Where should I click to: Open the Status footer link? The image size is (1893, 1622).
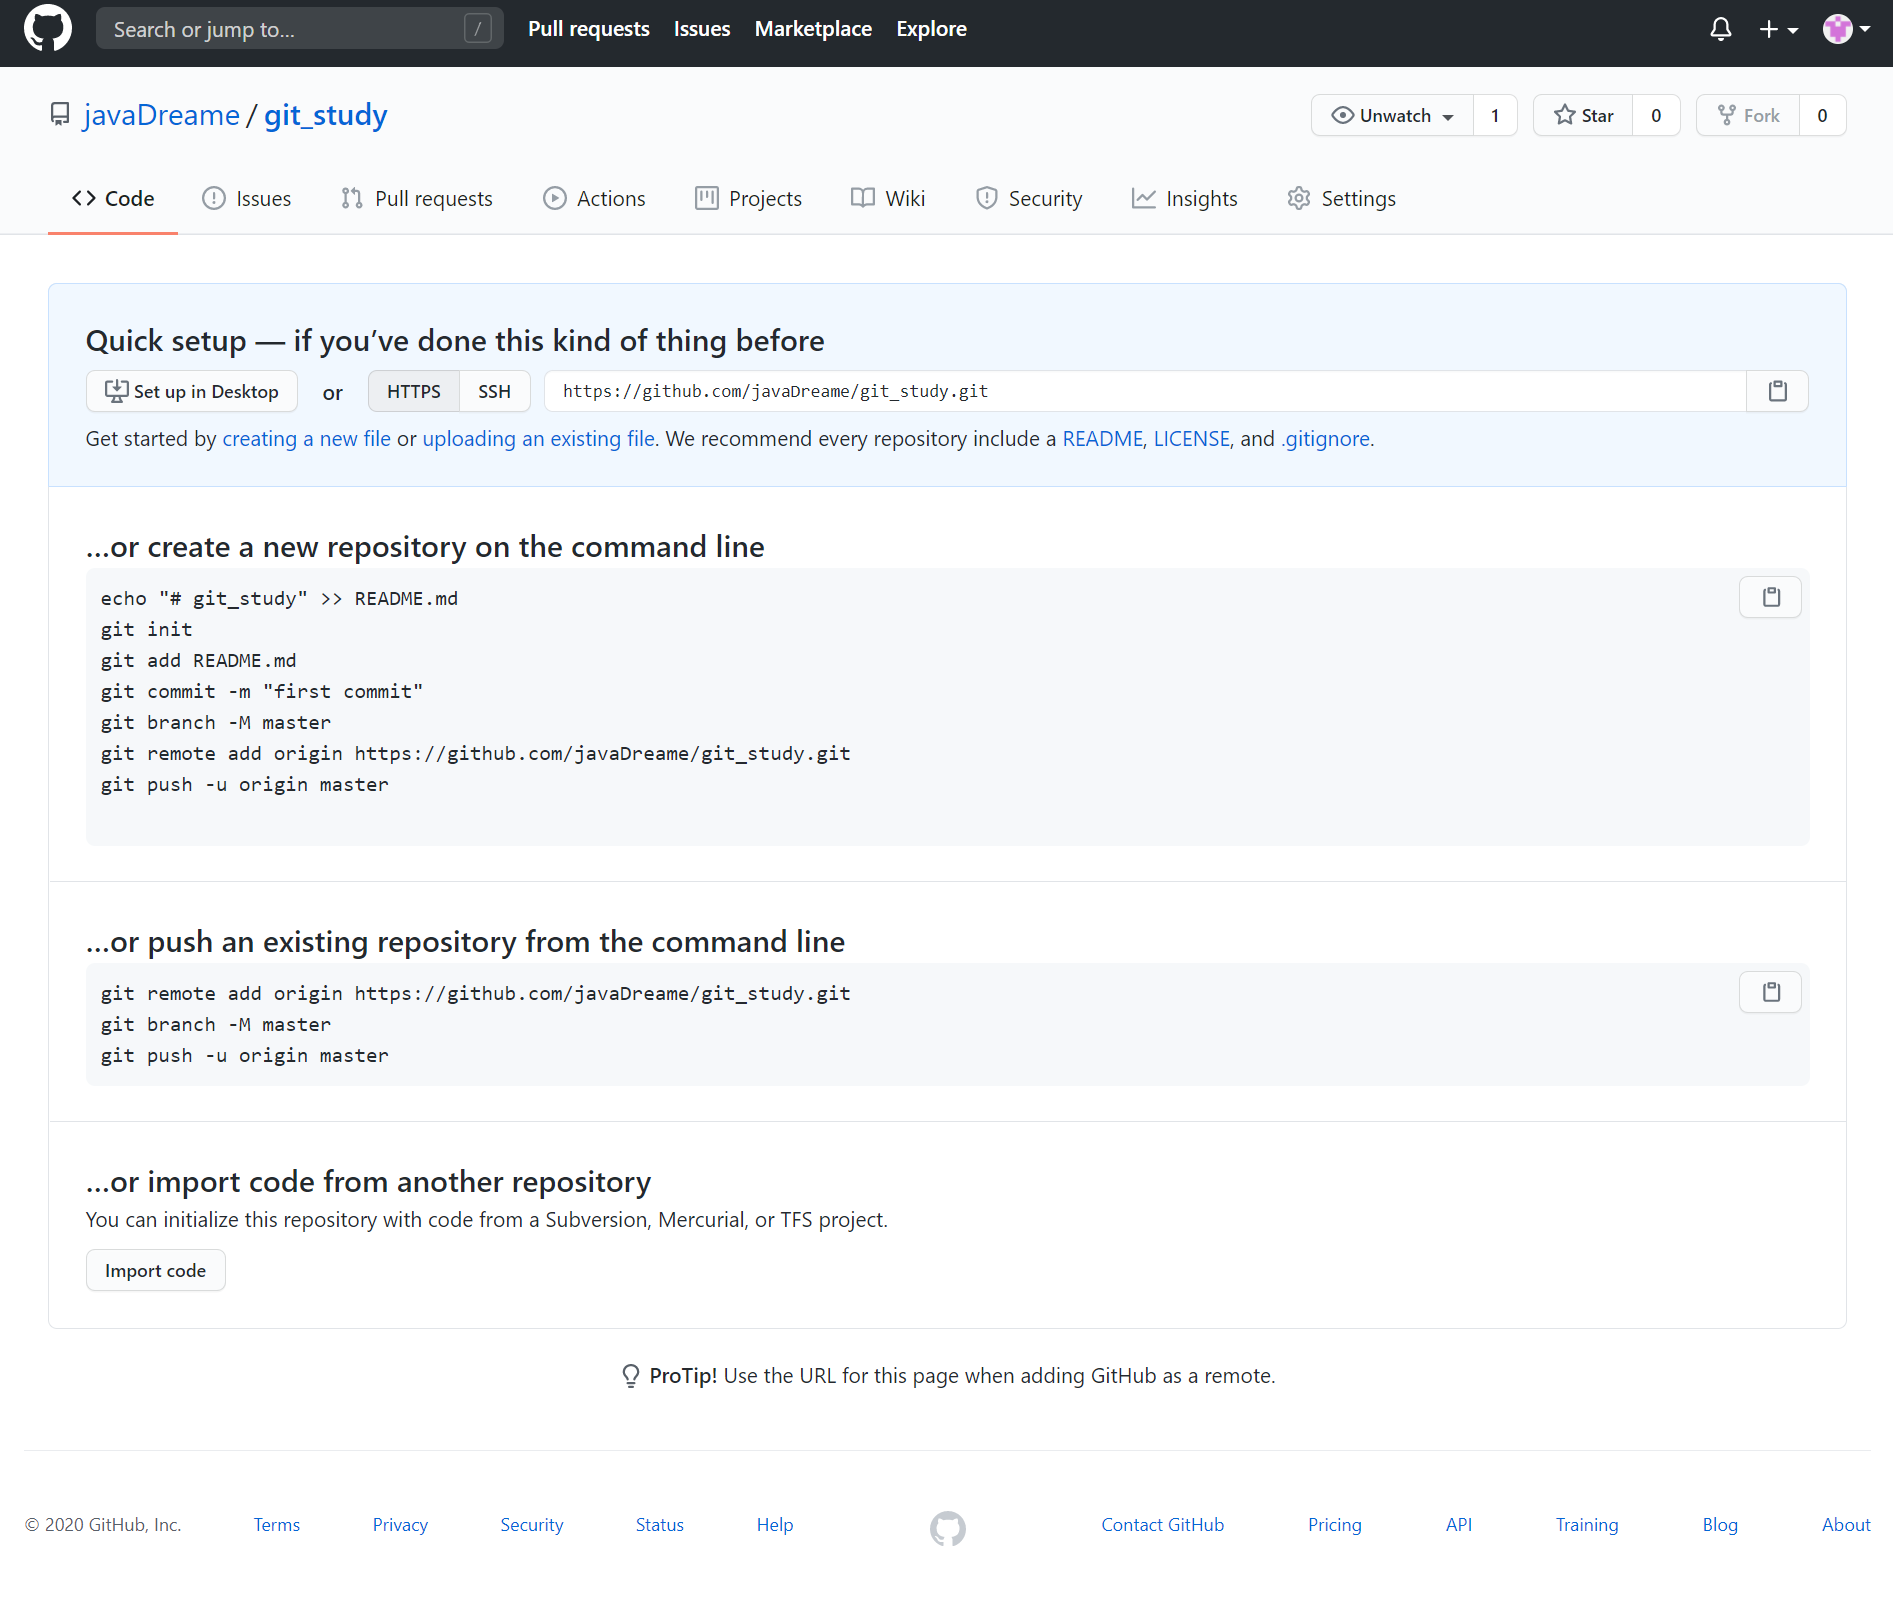click(x=660, y=1525)
